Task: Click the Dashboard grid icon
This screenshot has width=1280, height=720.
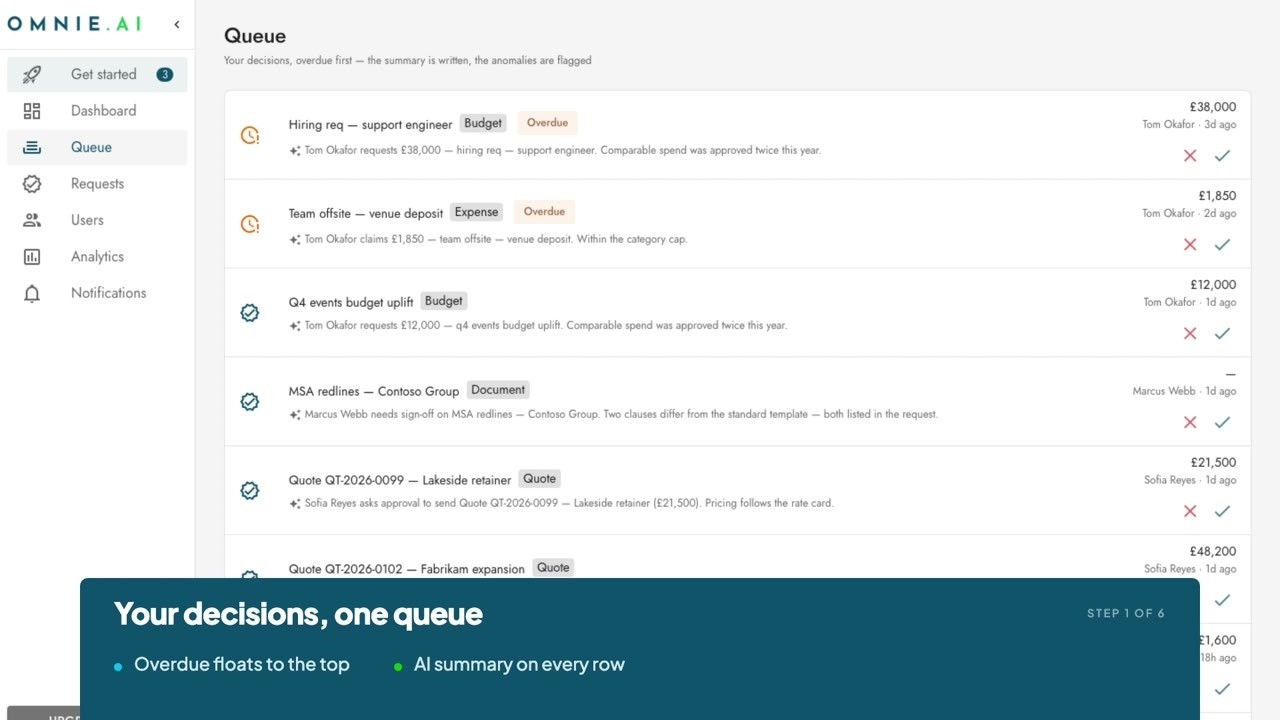Action: [x=32, y=111]
